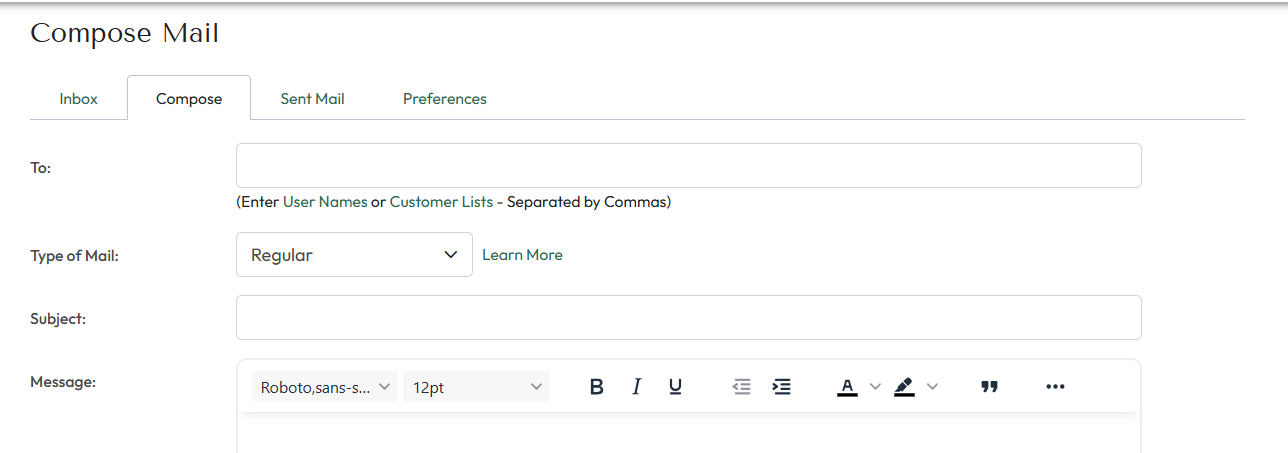Screen dimensions: 1288x453
Task: Expand highlight color picker arrow
Action: pyautogui.click(x=933, y=387)
